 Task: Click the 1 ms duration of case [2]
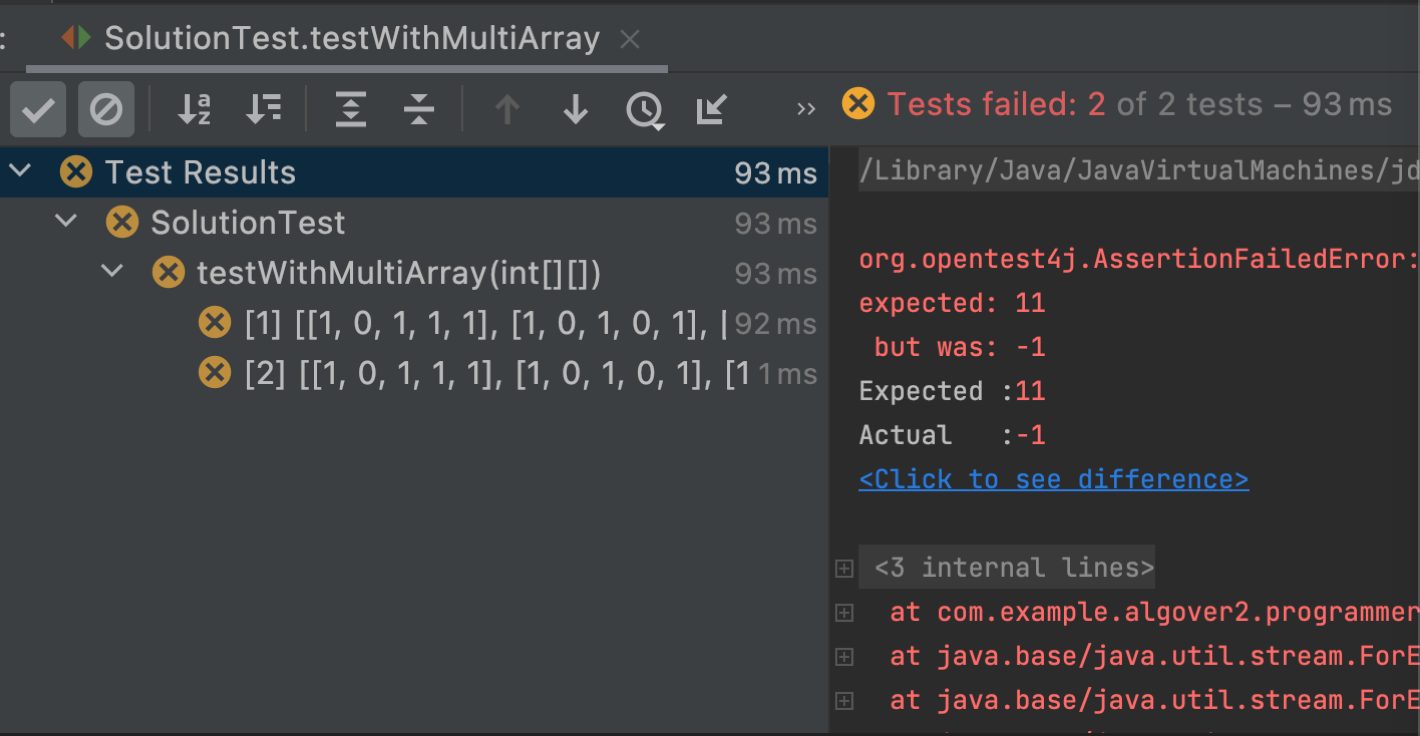tap(787, 374)
